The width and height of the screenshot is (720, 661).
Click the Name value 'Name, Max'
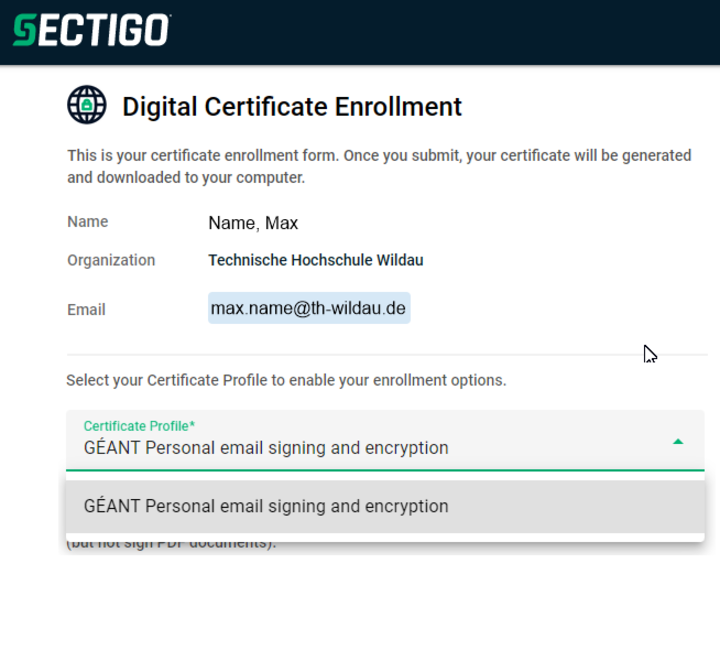tap(253, 223)
